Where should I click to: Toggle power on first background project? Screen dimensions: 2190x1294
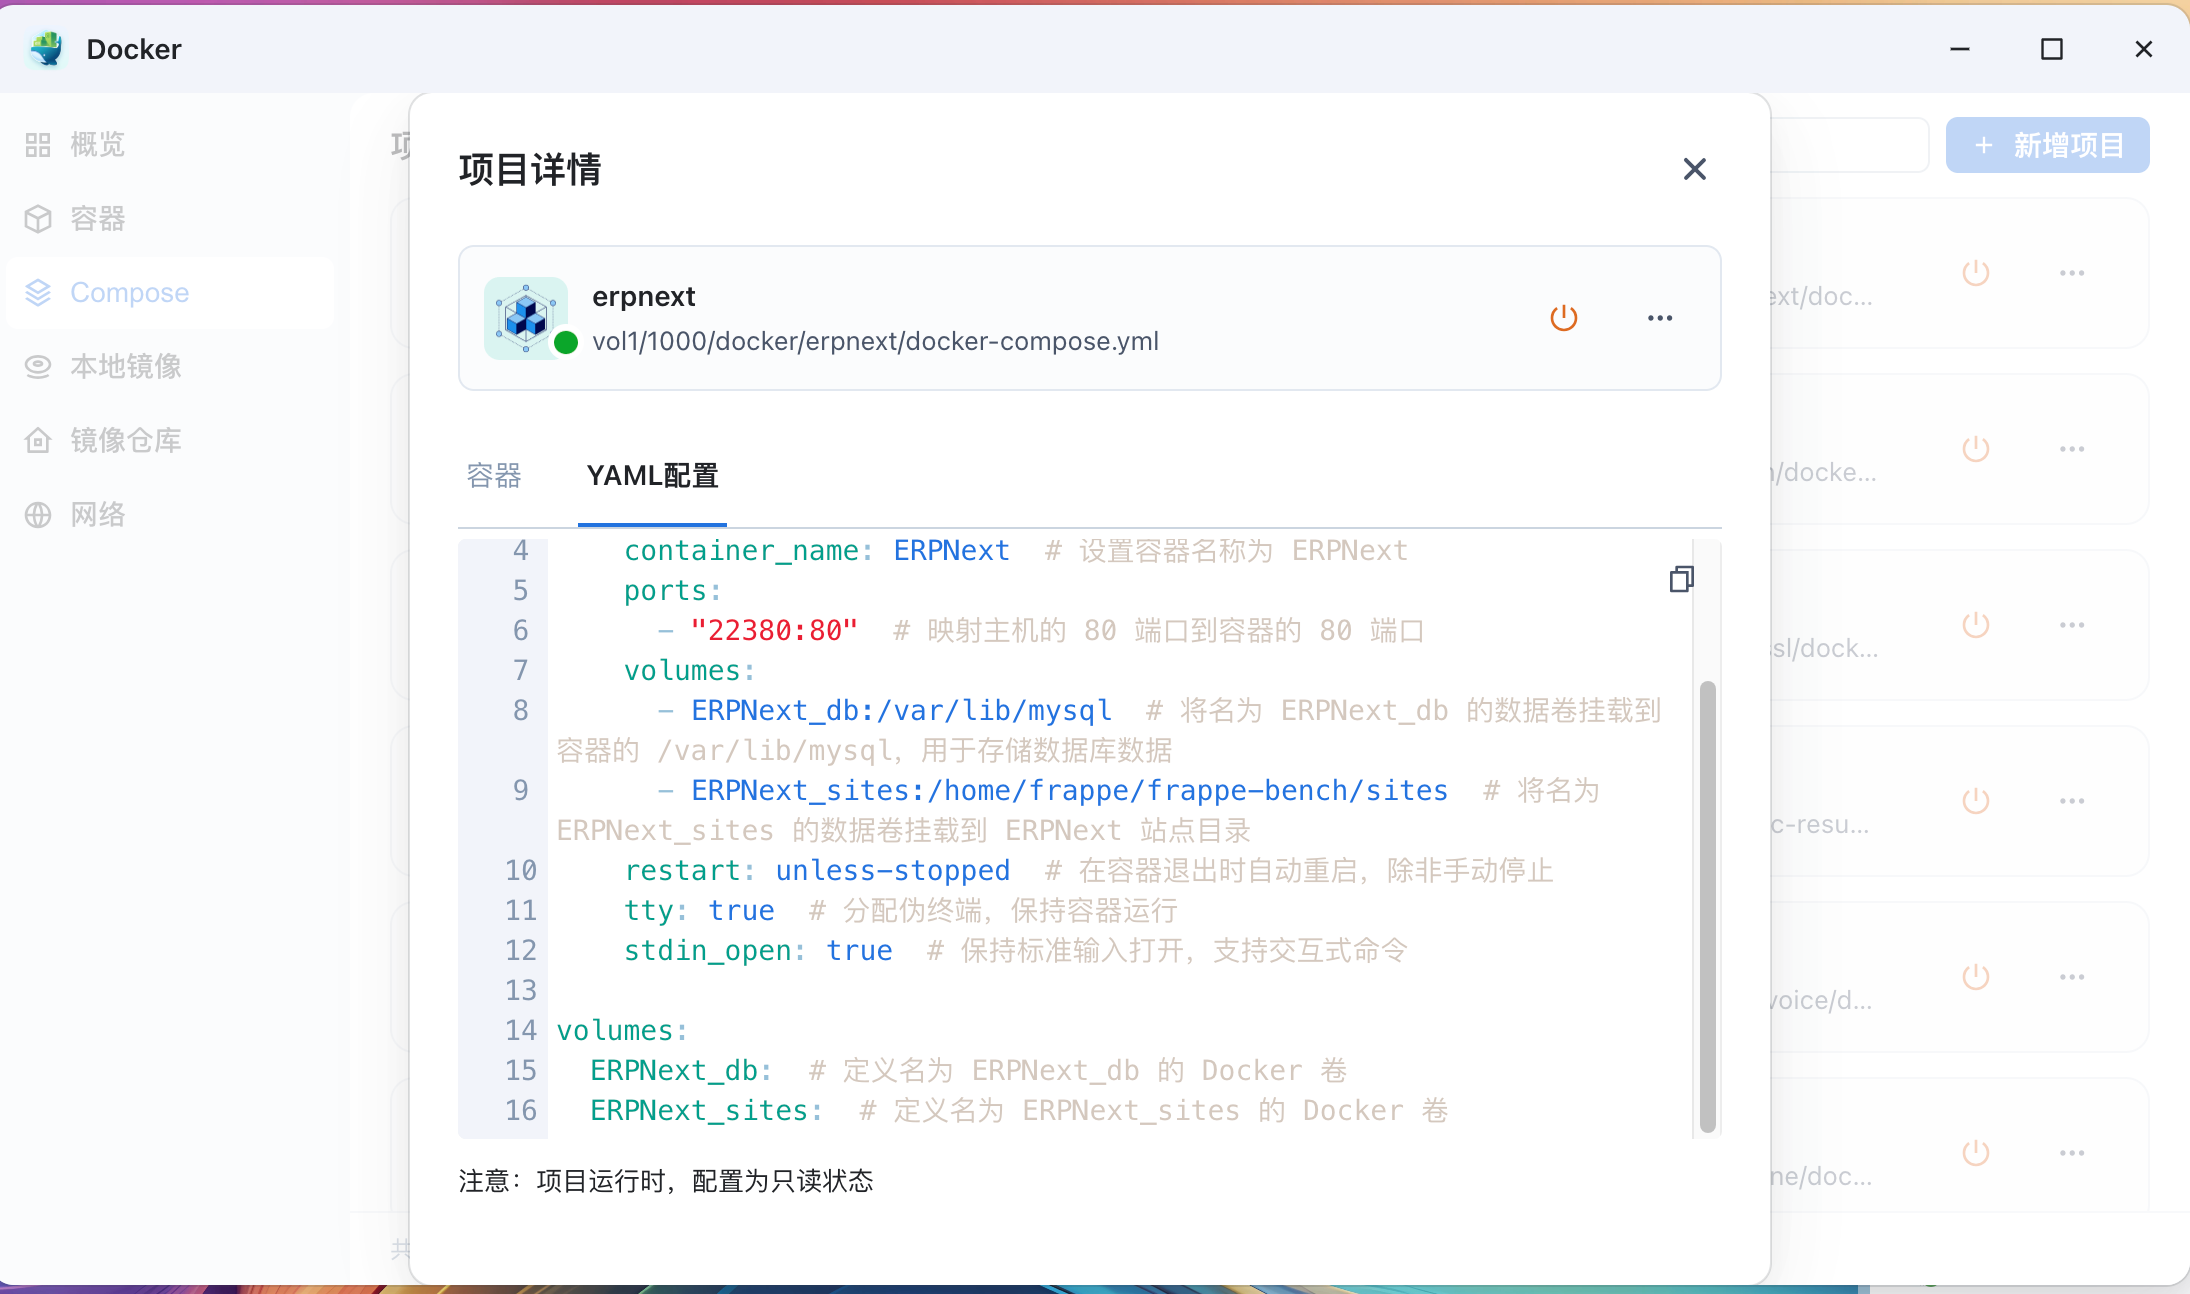point(1975,273)
